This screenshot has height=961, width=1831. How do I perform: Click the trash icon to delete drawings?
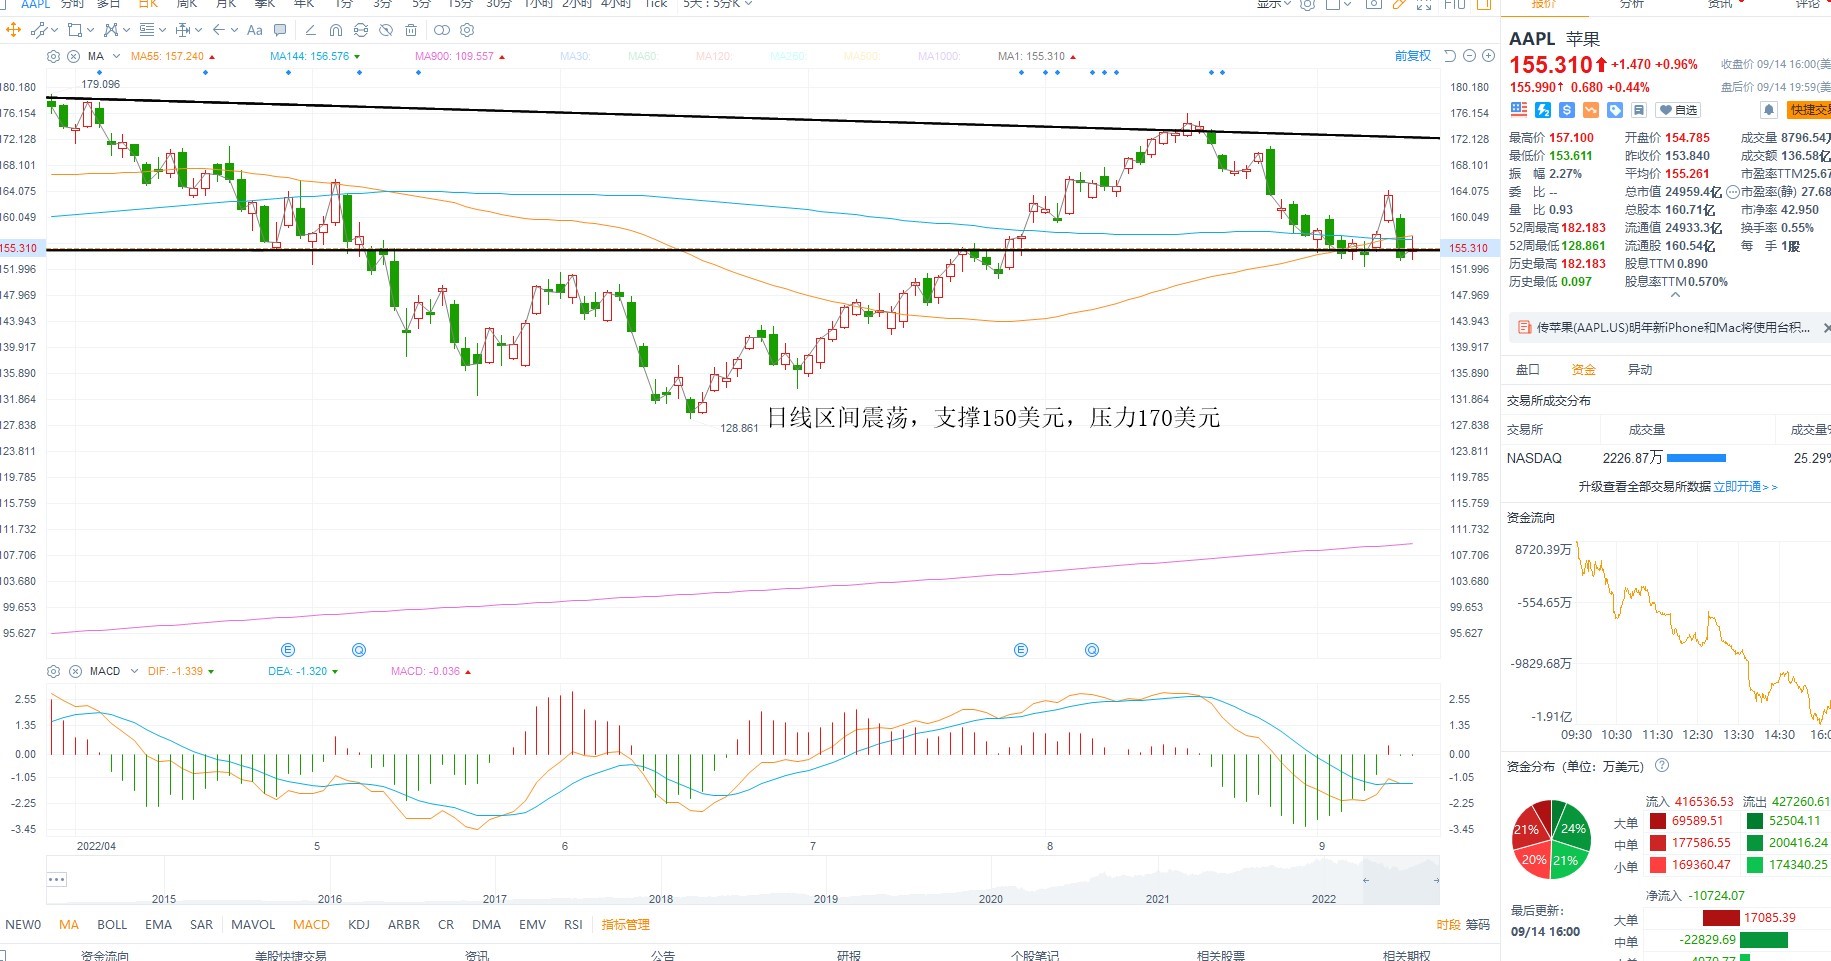point(411,30)
